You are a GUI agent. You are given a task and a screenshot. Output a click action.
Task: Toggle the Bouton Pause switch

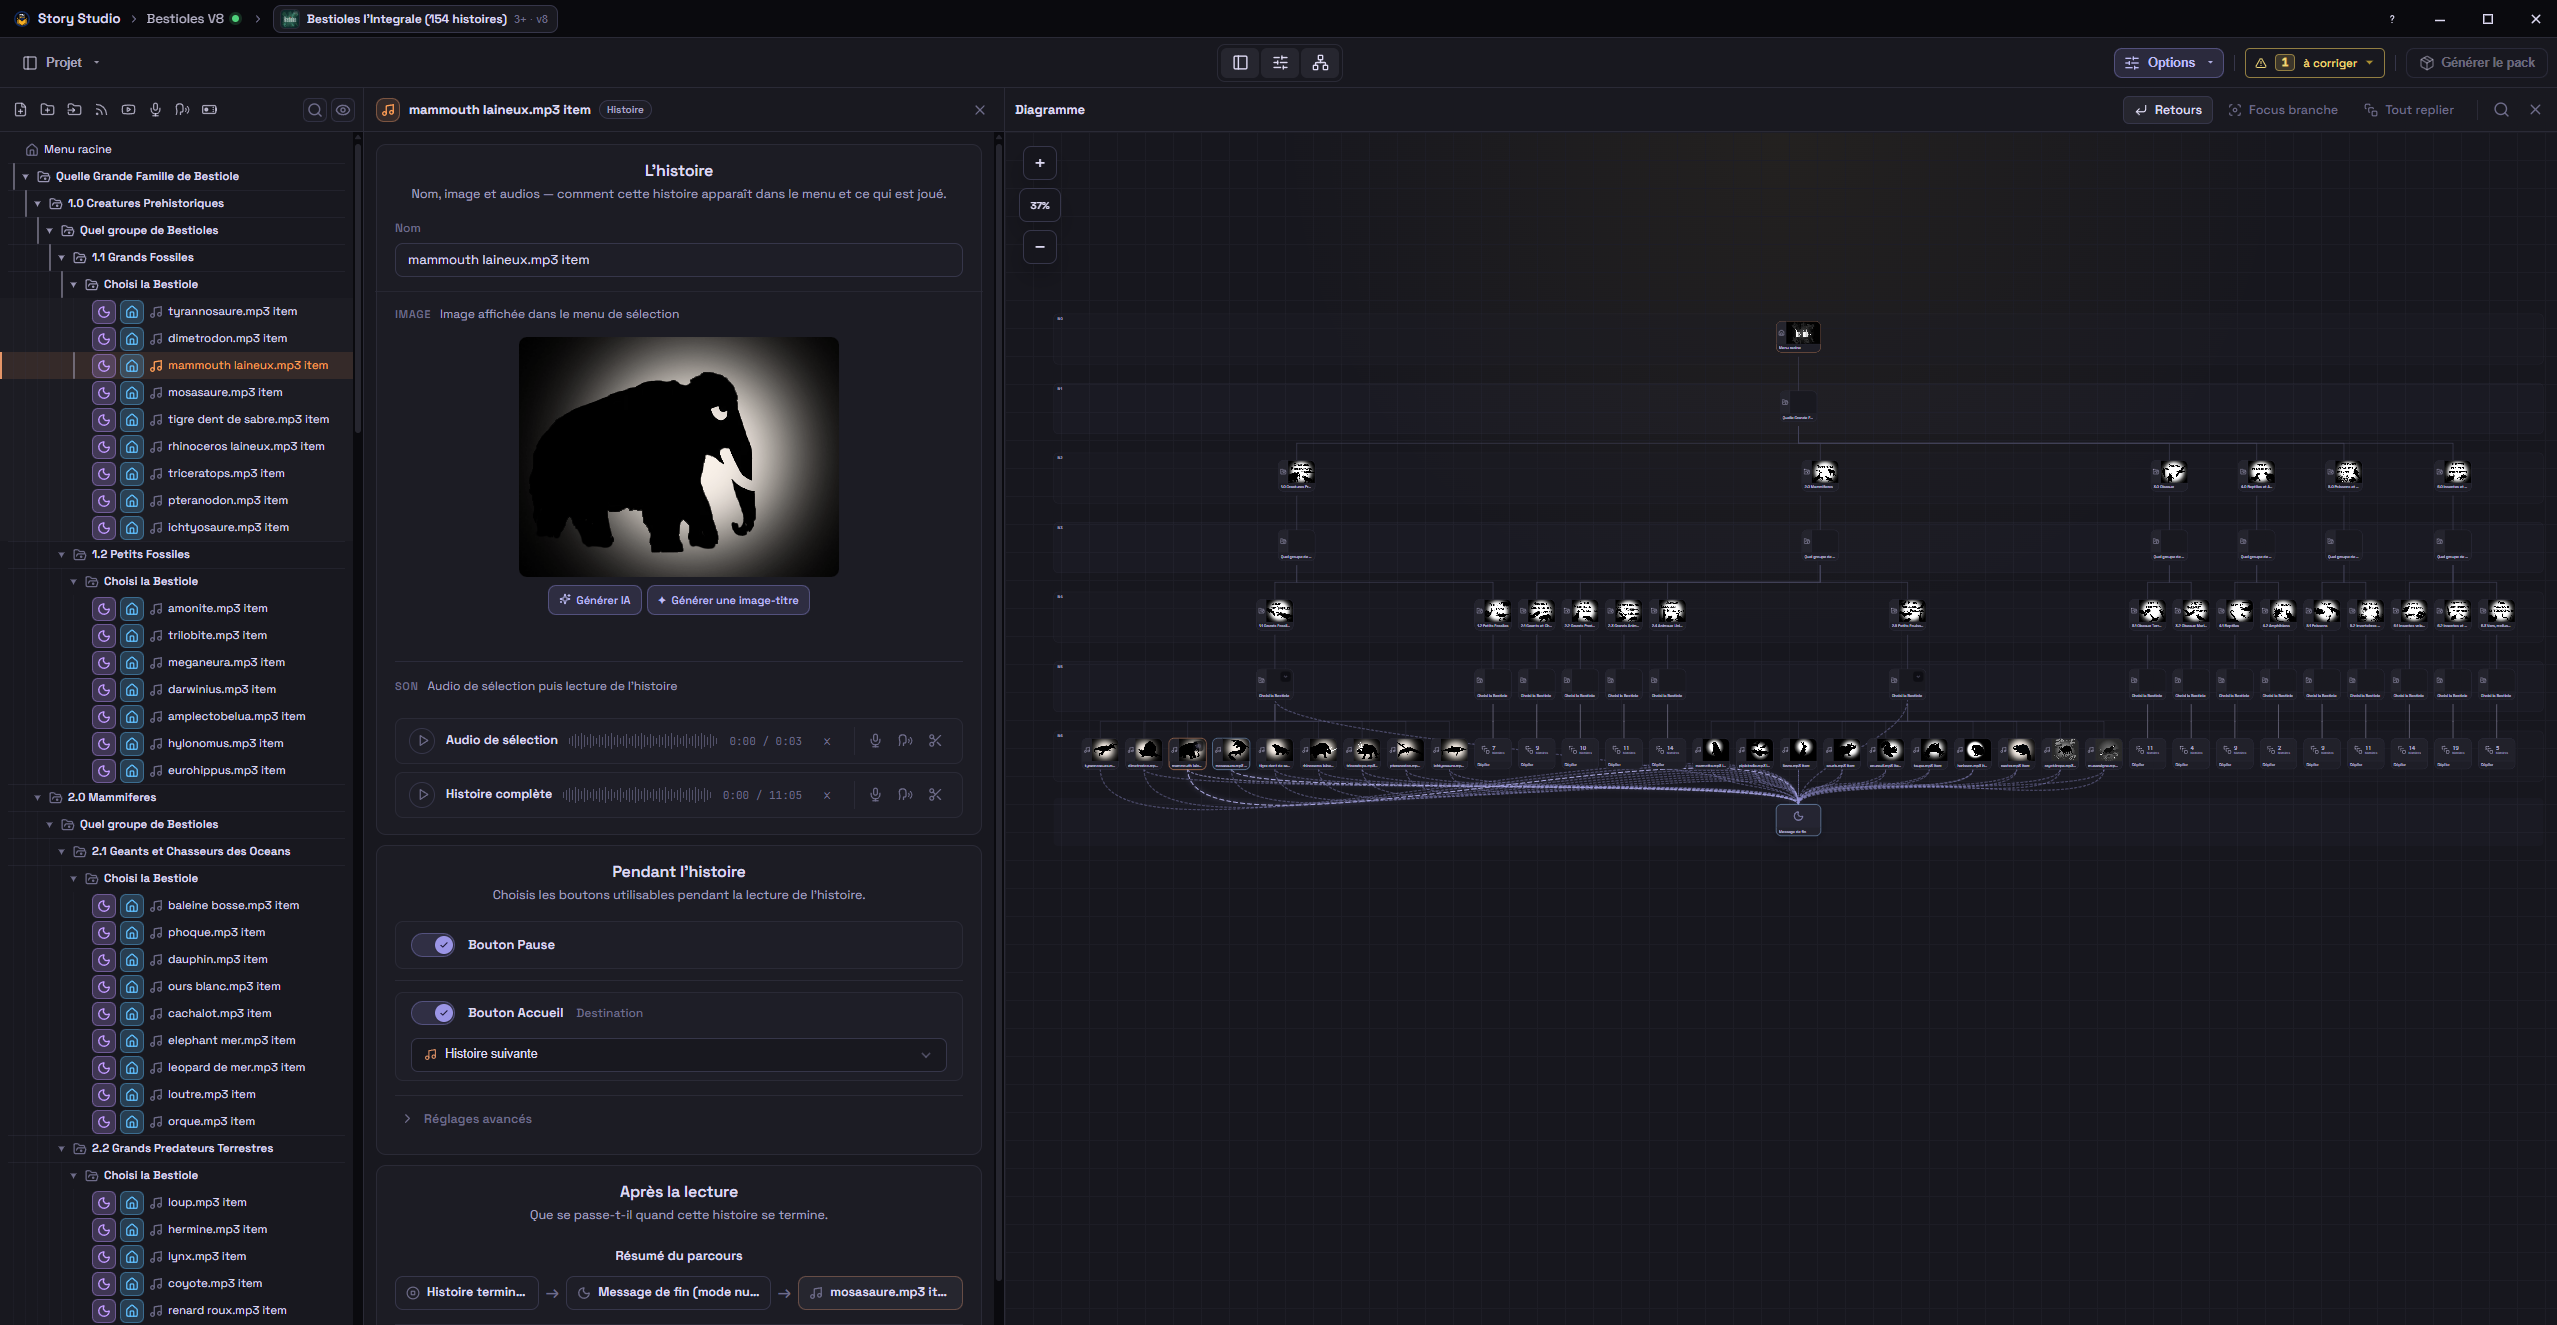[433, 945]
